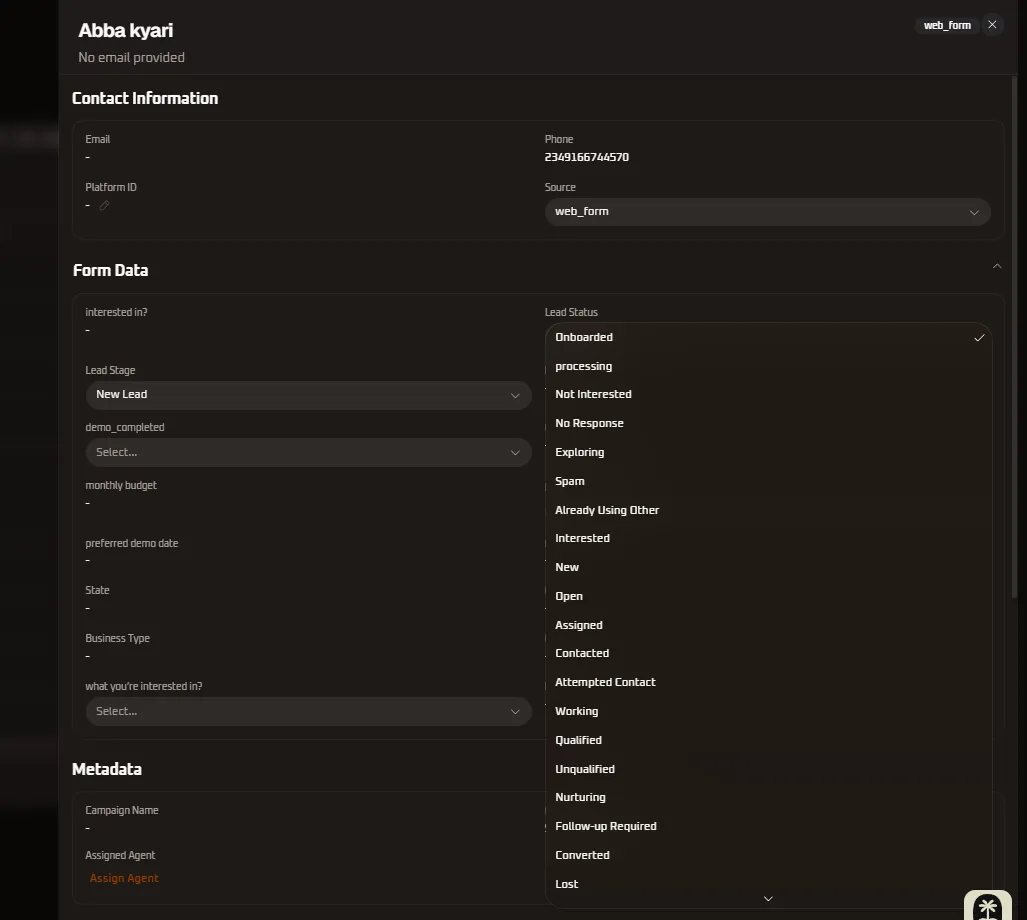The image size is (1027, 920).
Task: Click the preferred demo date label
Action: point(132,543)
